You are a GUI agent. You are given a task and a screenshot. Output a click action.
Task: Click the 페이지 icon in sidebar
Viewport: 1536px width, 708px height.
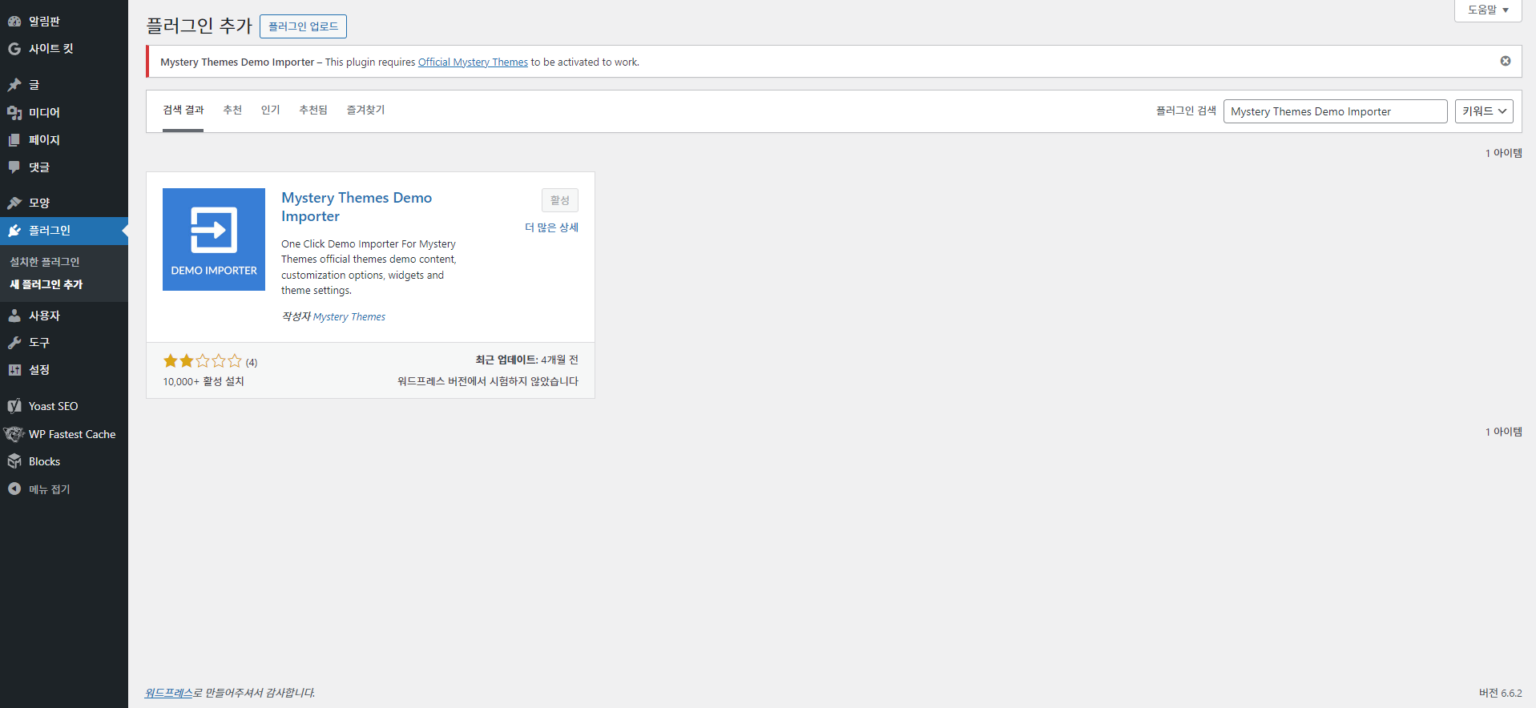coord(14,140)
